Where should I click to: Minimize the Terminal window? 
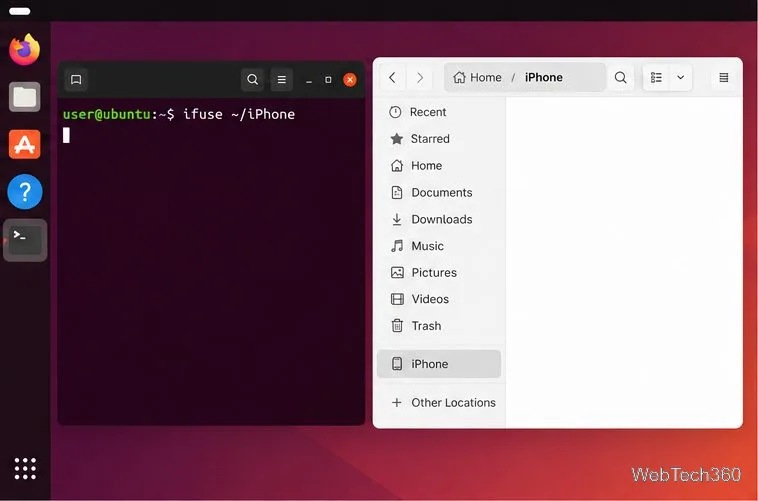click(x=308, y=80)
